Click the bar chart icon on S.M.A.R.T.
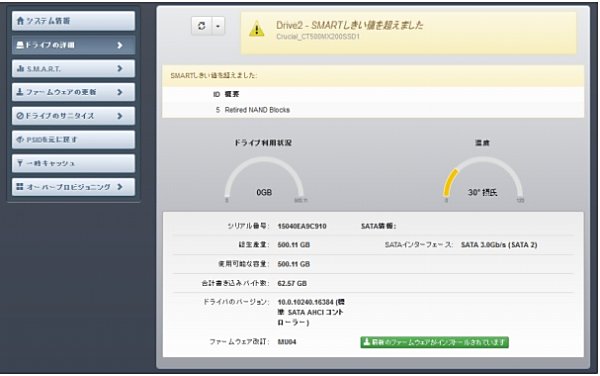Image resolution: width=600 pixels, height=376 pixels. tap(20, 69)
